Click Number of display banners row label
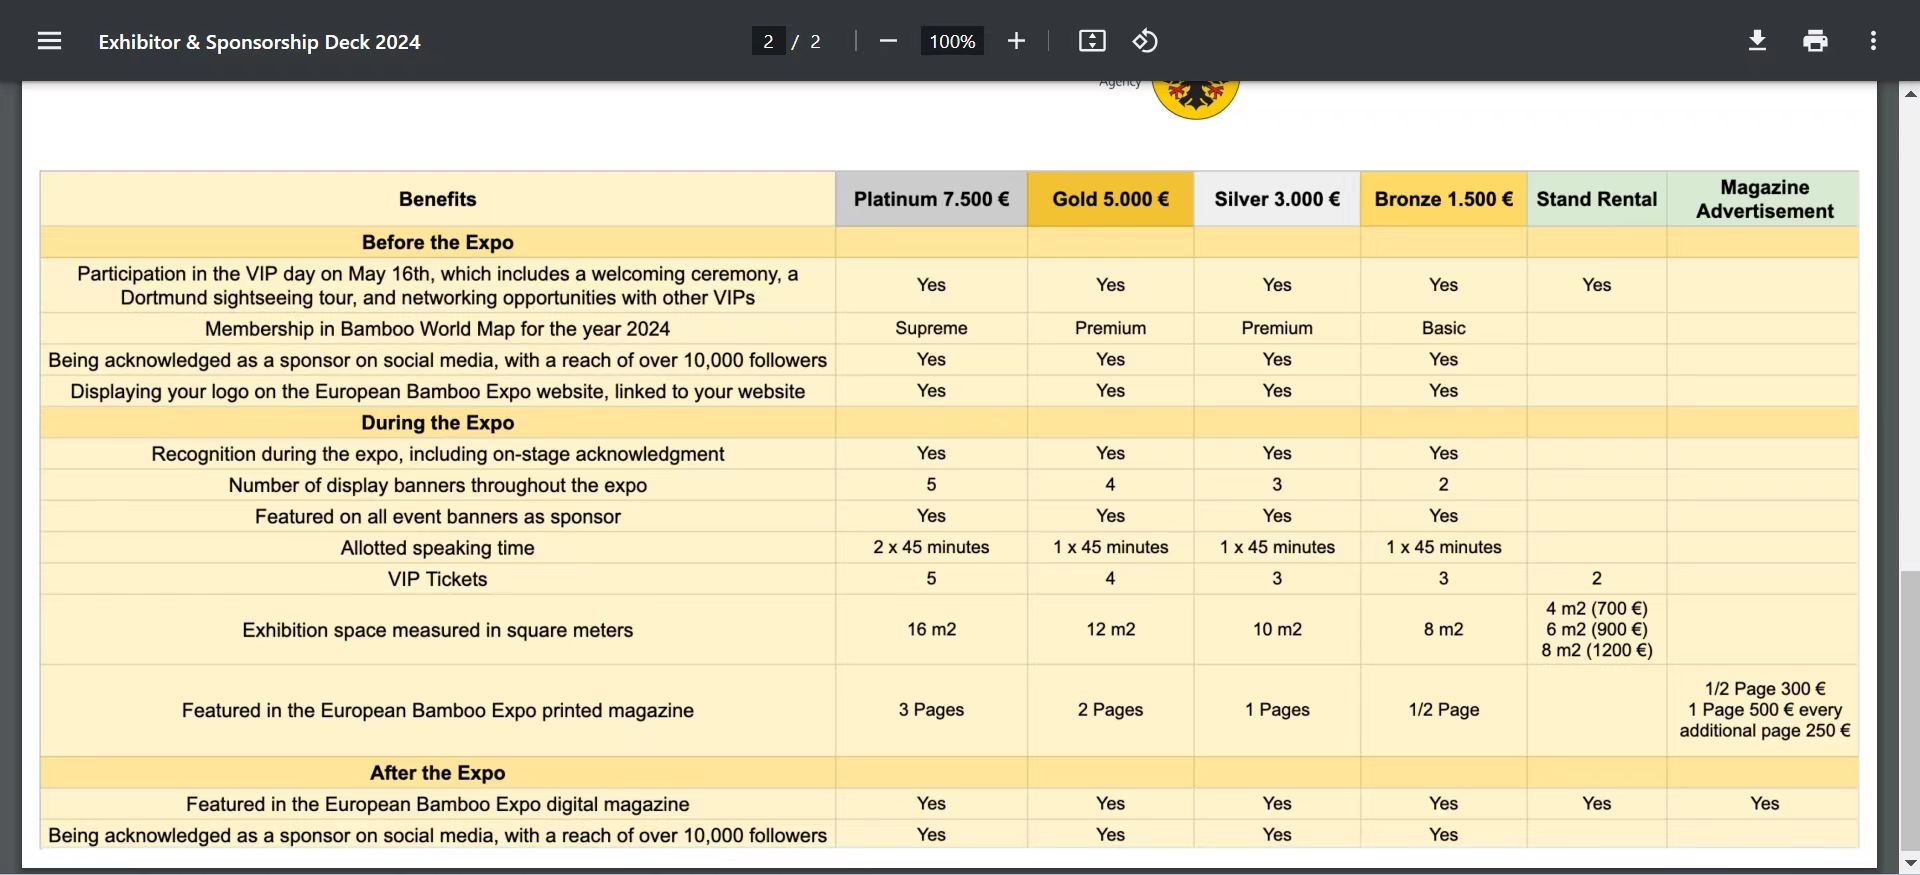The height and width of the screenshot is (875, 1920). [x=437, y=485]
